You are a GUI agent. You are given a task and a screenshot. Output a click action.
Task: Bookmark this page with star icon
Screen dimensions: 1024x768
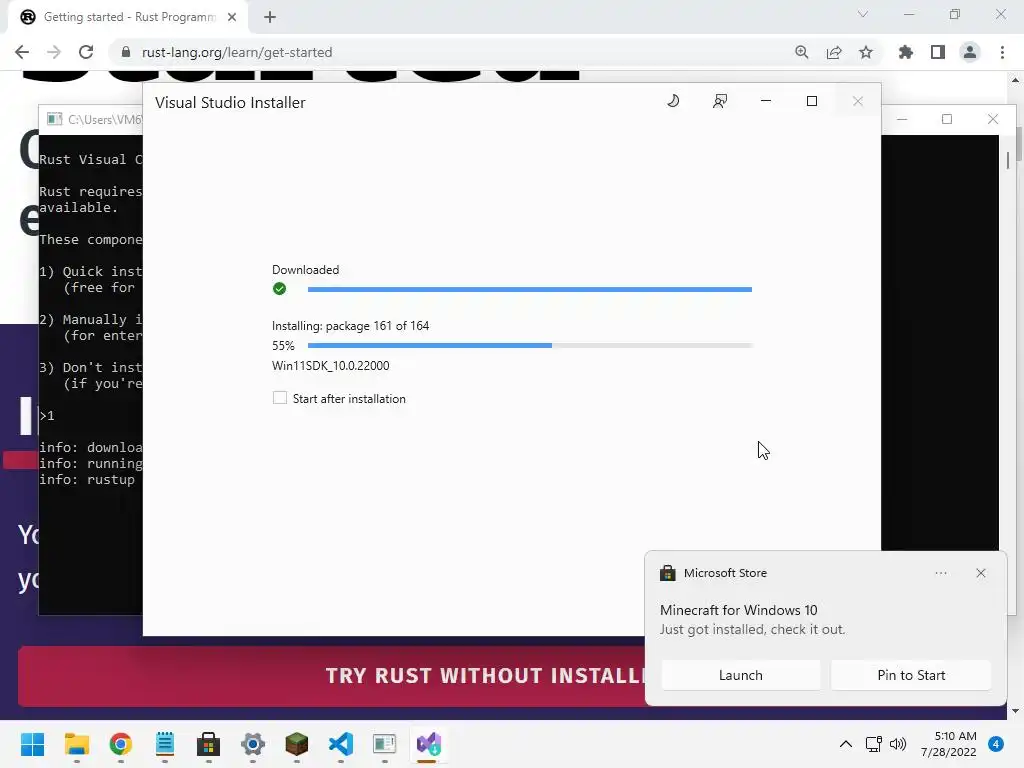(x=866, y=52)
